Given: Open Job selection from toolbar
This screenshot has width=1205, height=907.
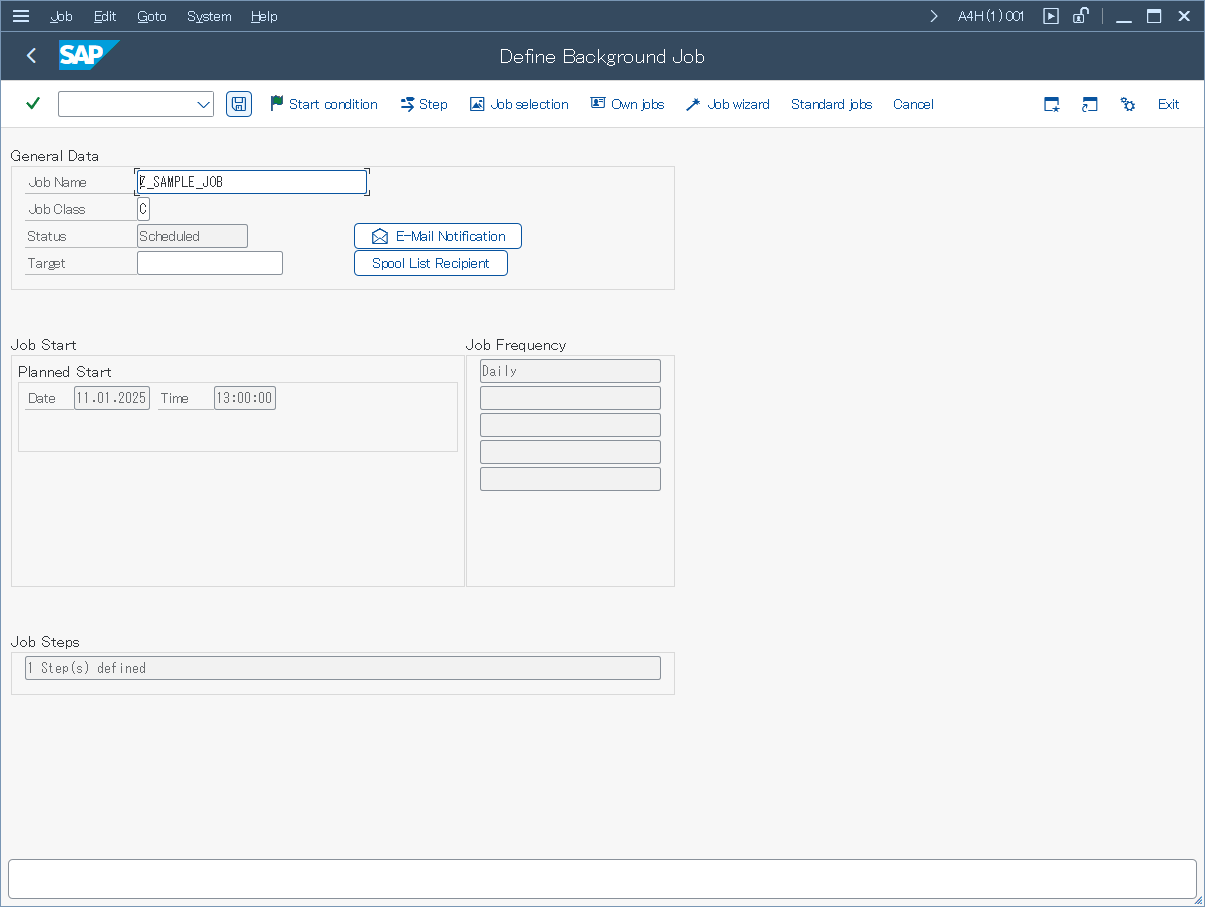Looking at the screenshot, I should pos(519,104).
